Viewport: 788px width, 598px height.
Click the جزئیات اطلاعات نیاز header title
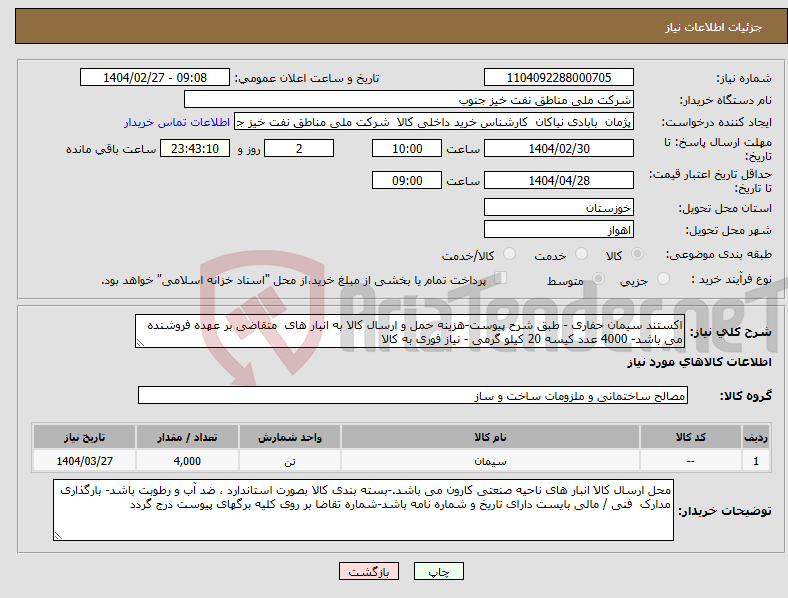[714, 27]
